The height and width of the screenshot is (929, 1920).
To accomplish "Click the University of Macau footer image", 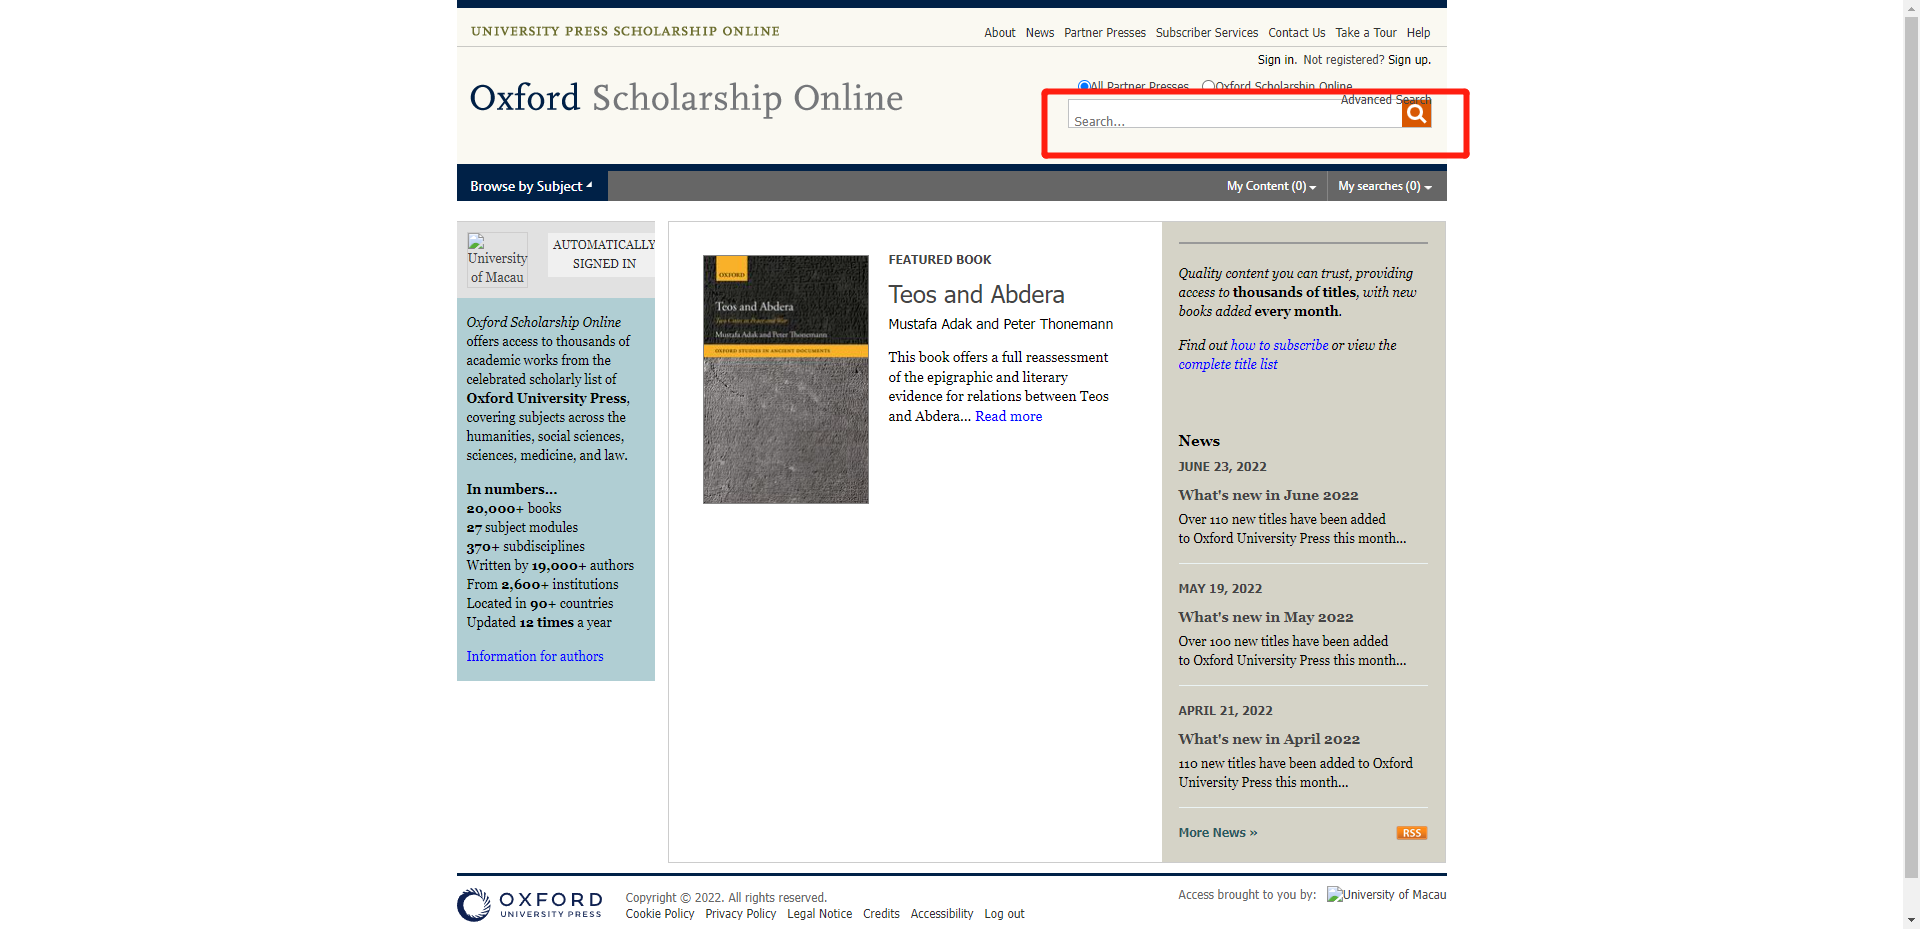I will pos(1386,895).
